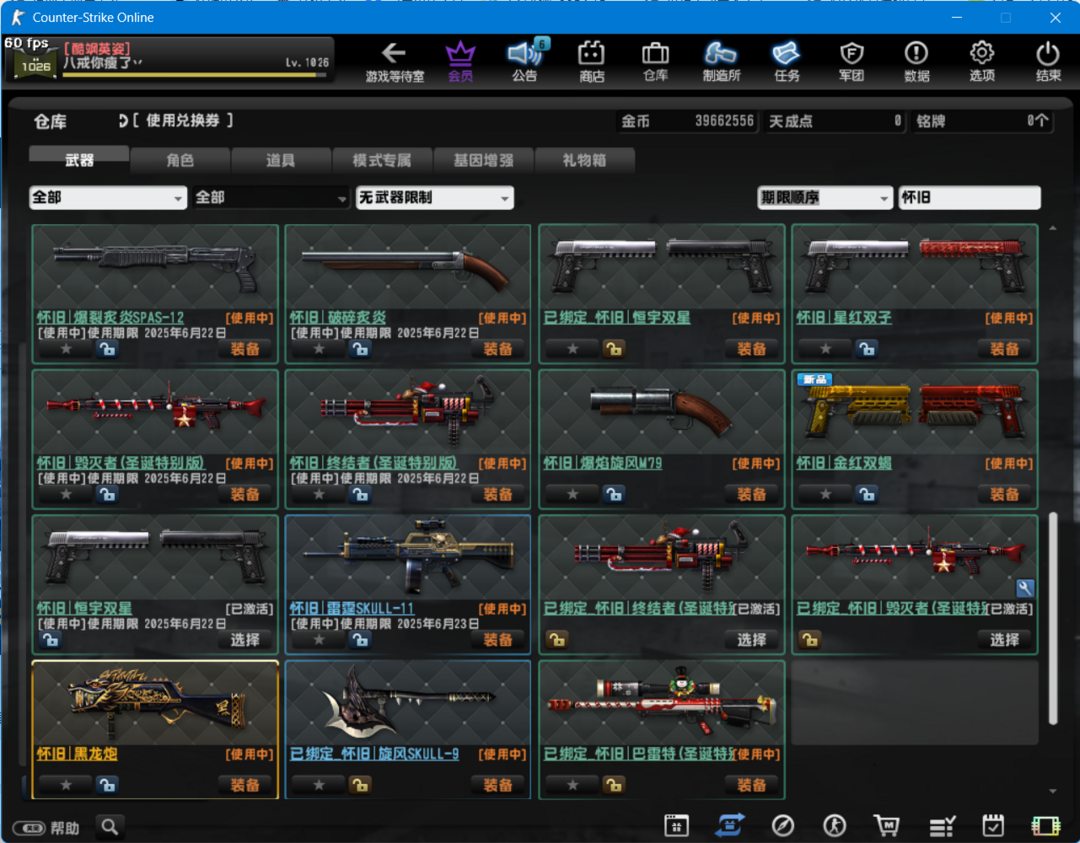Switch to the 武器 weapons tab
Image resolution: width=1080 pixels, height=843 pixels.
click(x=79, y=160)
